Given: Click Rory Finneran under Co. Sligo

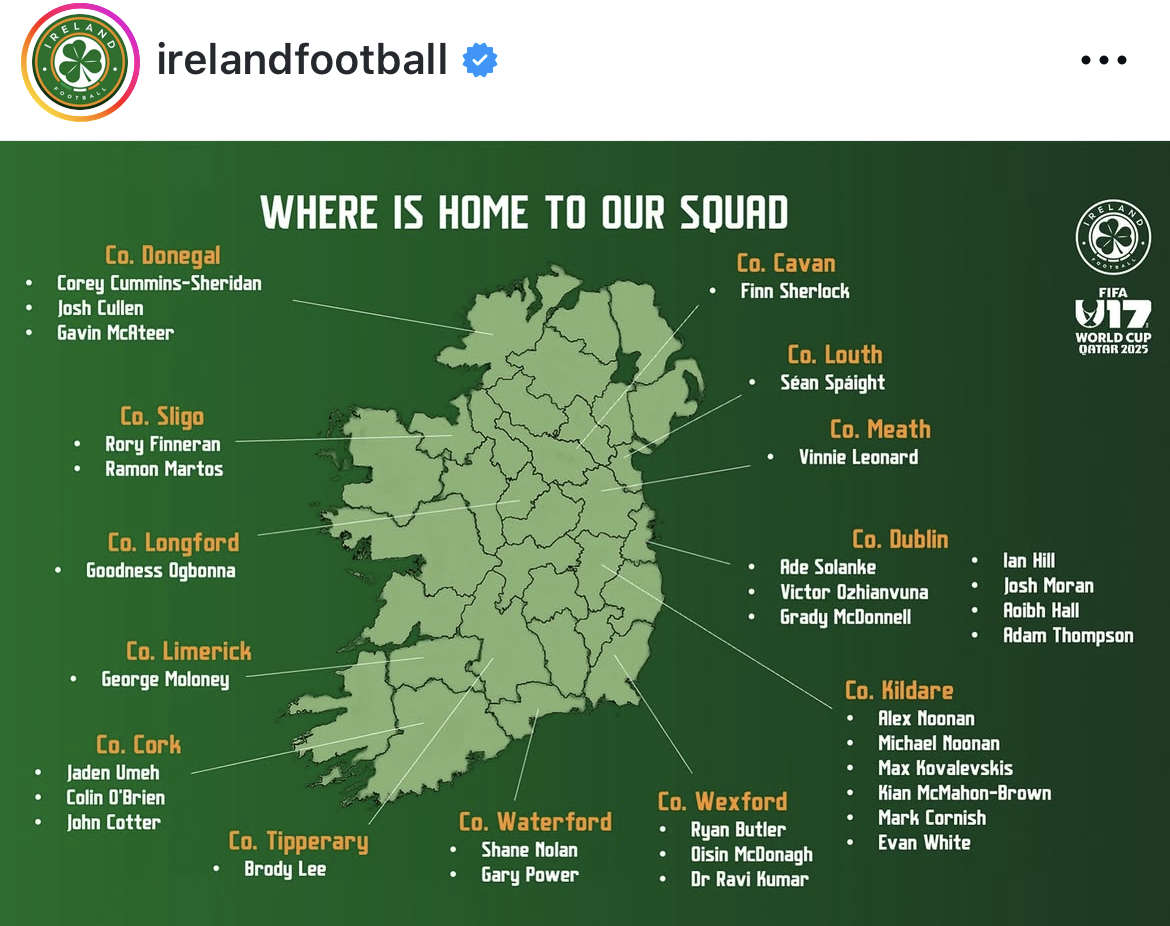Looking at the screenshot, I should click(163, 444).
